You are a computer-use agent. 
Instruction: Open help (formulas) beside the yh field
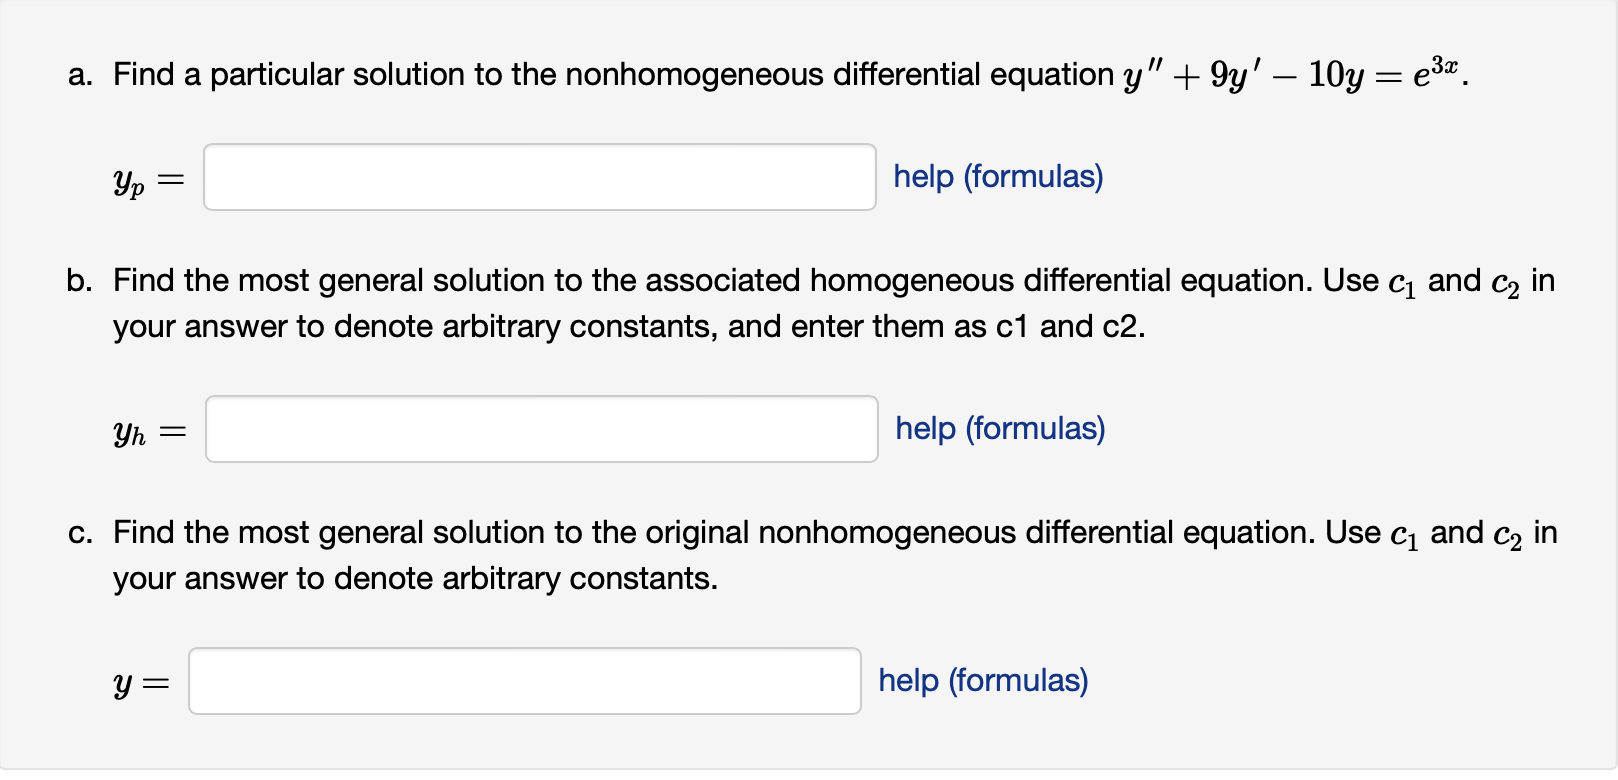[1001, 428]
